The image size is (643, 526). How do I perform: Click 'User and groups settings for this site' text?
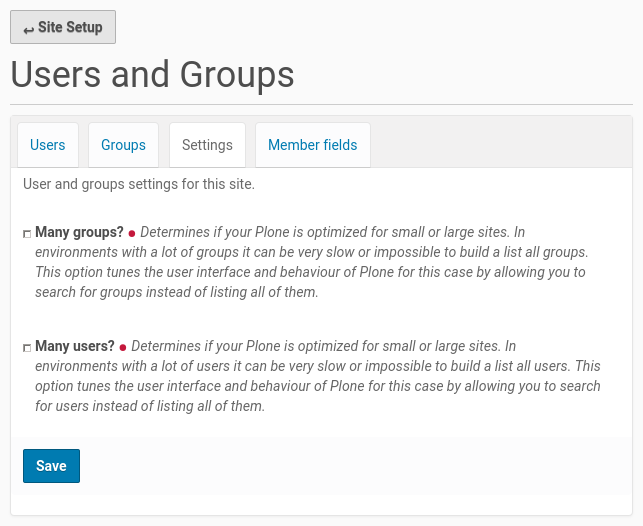(x=139, y=184)
